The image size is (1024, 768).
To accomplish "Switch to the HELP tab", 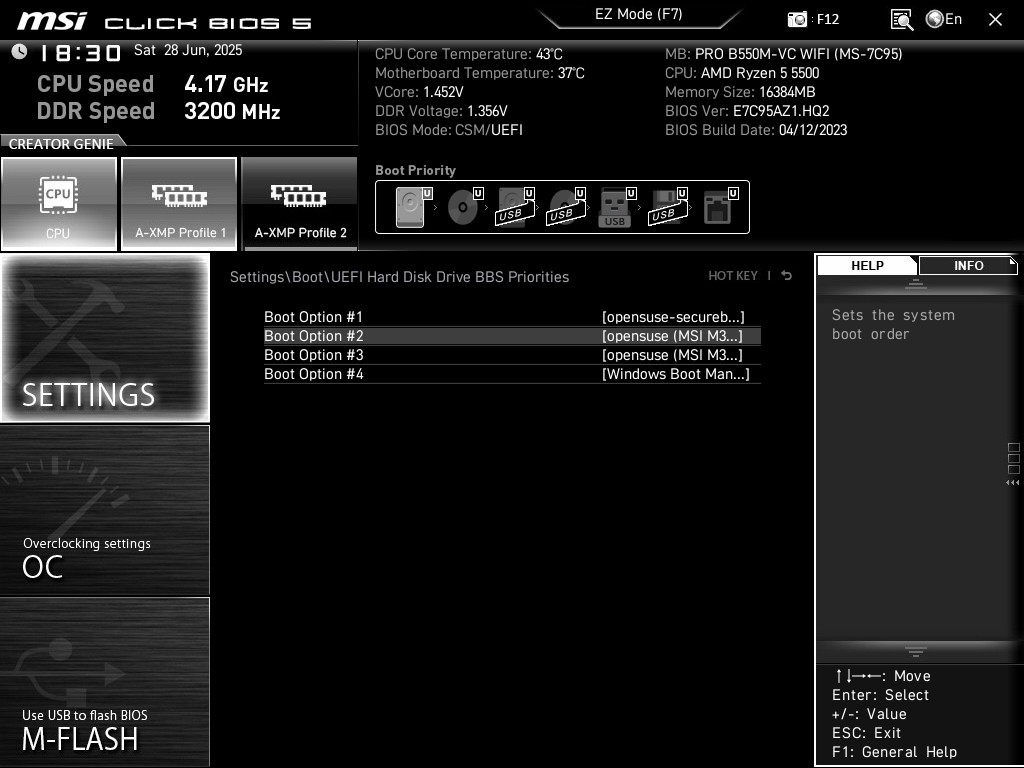I will click(867, 265).
